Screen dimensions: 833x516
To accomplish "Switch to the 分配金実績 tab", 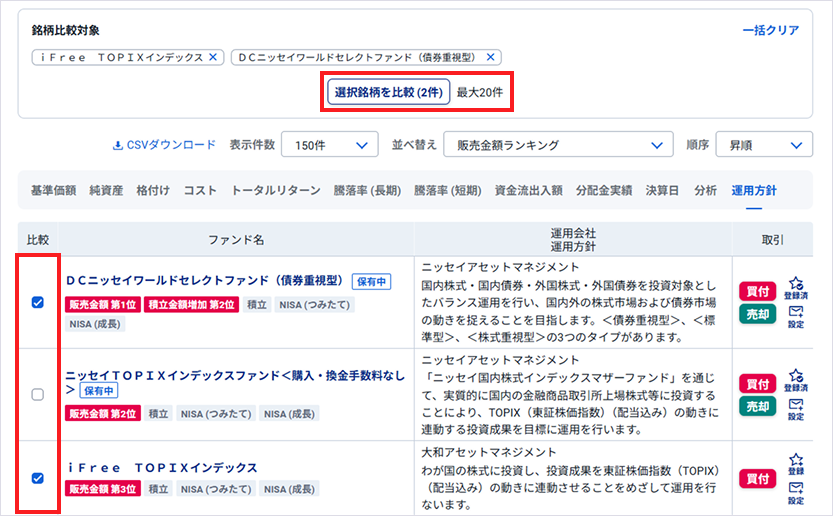I will click(604, 190).
